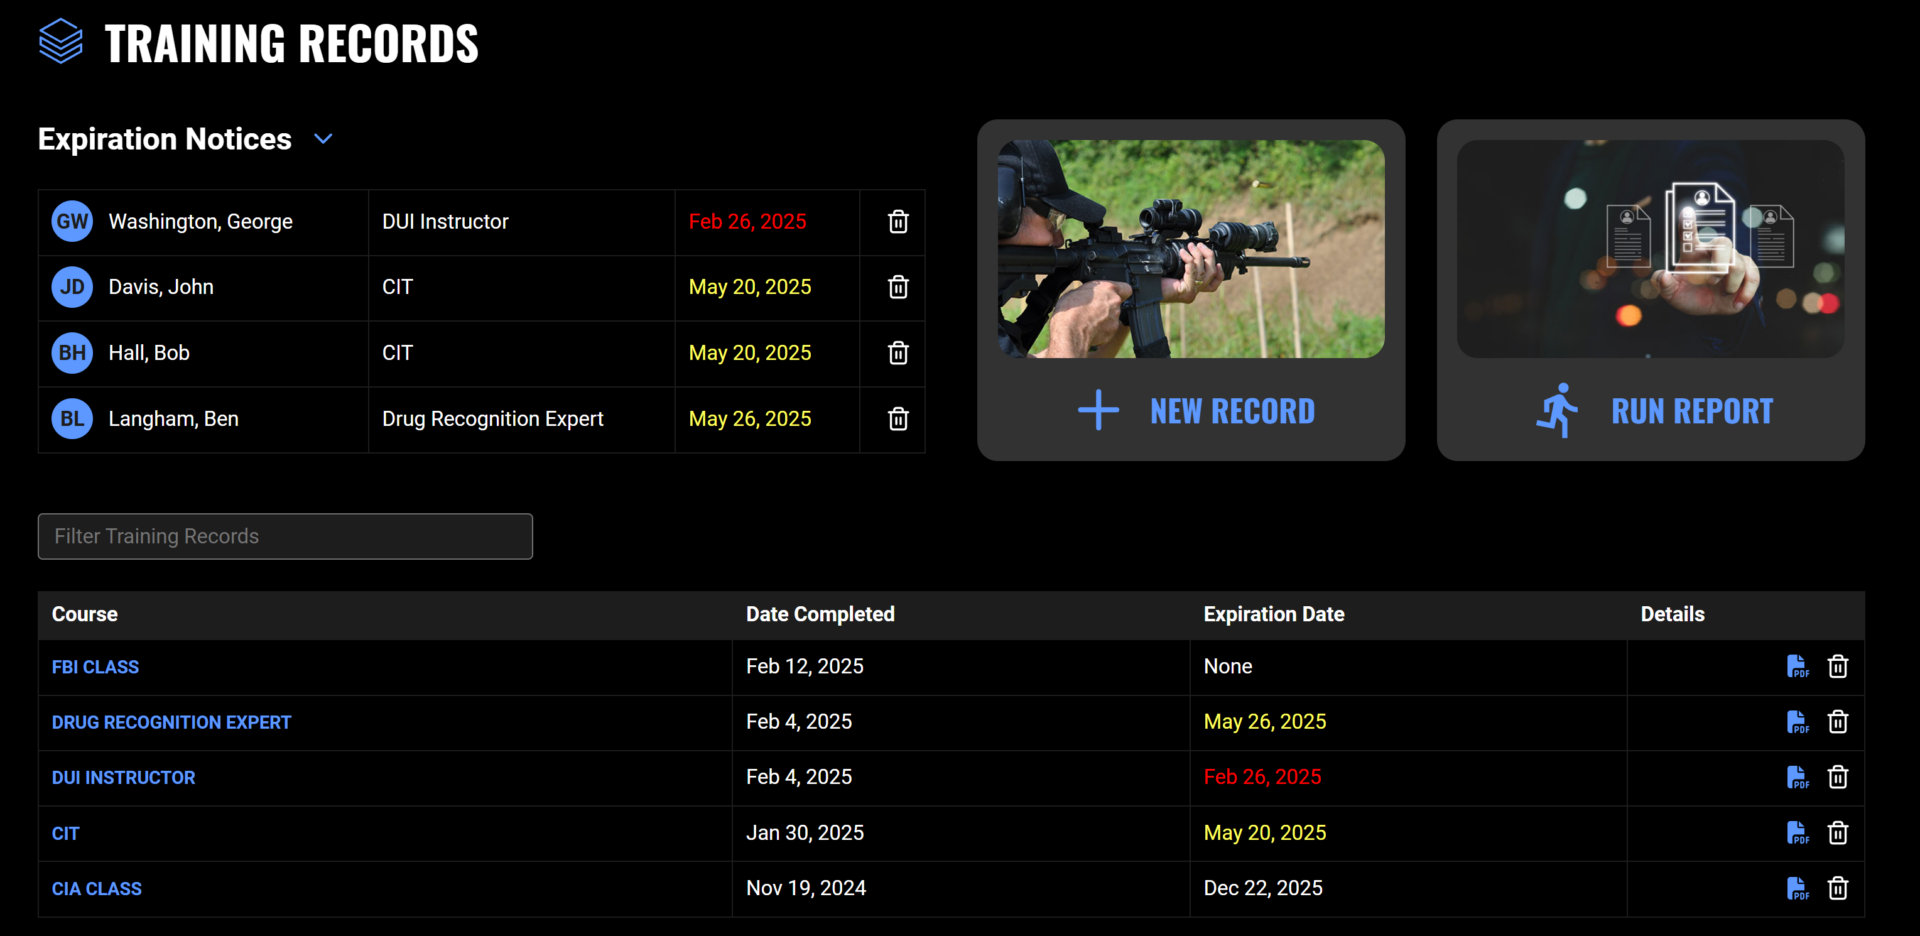
Task: Delete Ben Langham's Drug Recognition Expert notice
Action: click(x=898, y=419)
